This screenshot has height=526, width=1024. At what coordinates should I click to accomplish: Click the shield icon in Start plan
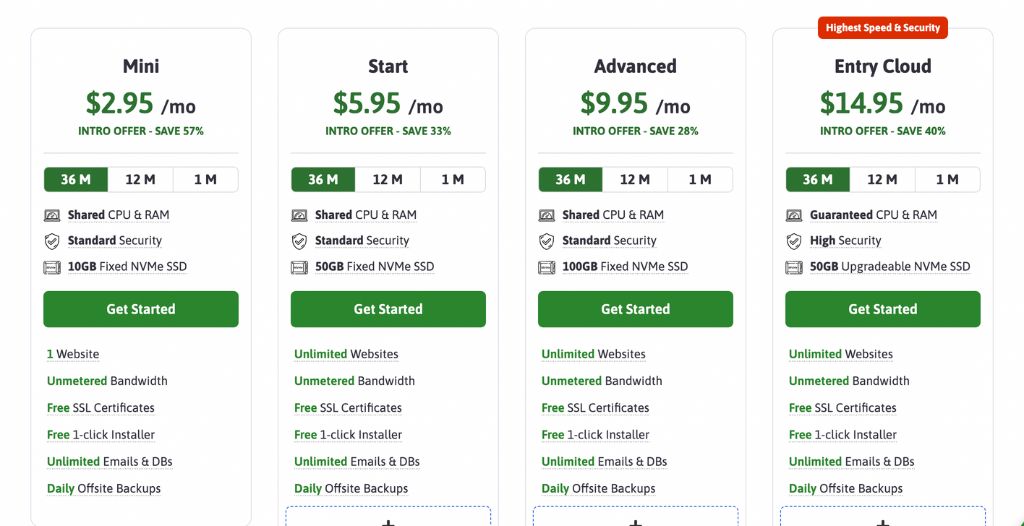pyautogui.click(x=299, y=241)
